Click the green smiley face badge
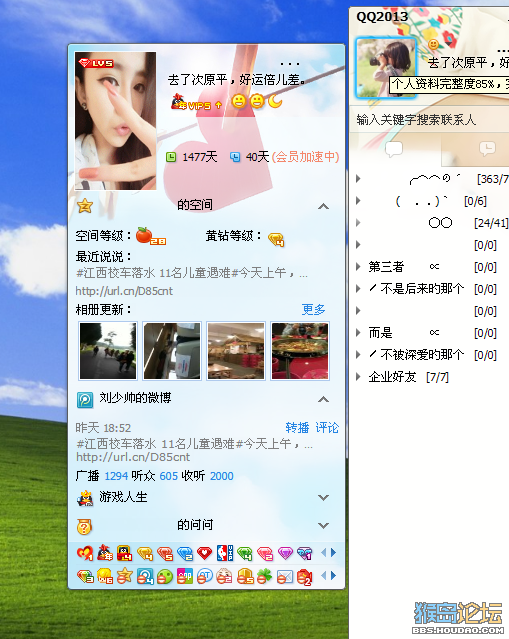The height and width of the screenshot is (639, 509). [x=165, y=576]
